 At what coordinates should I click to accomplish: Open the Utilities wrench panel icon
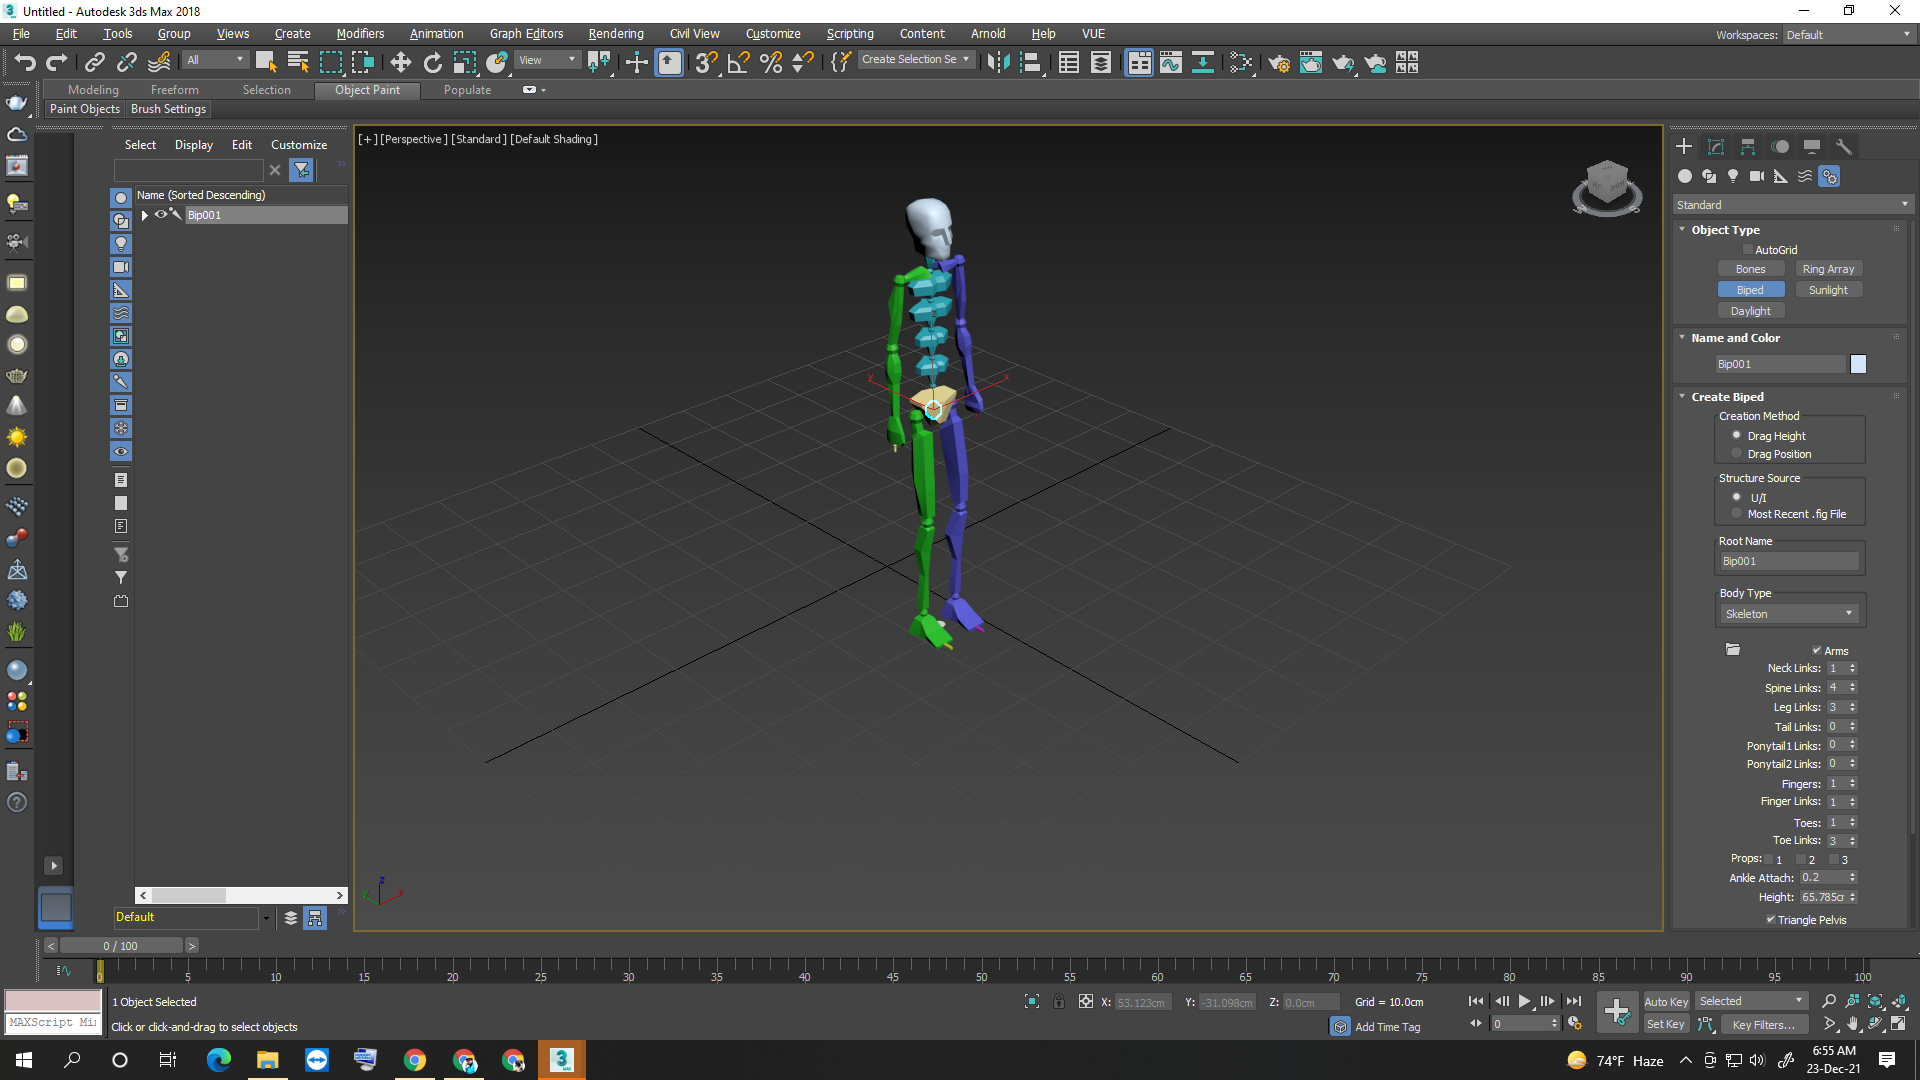(x=1844, y=147)
